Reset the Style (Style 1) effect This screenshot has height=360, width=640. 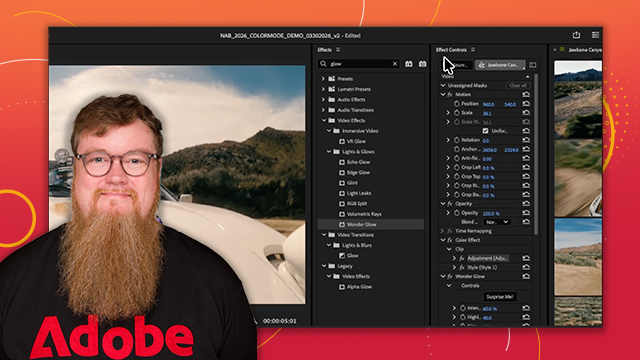[x=526, y=267]
